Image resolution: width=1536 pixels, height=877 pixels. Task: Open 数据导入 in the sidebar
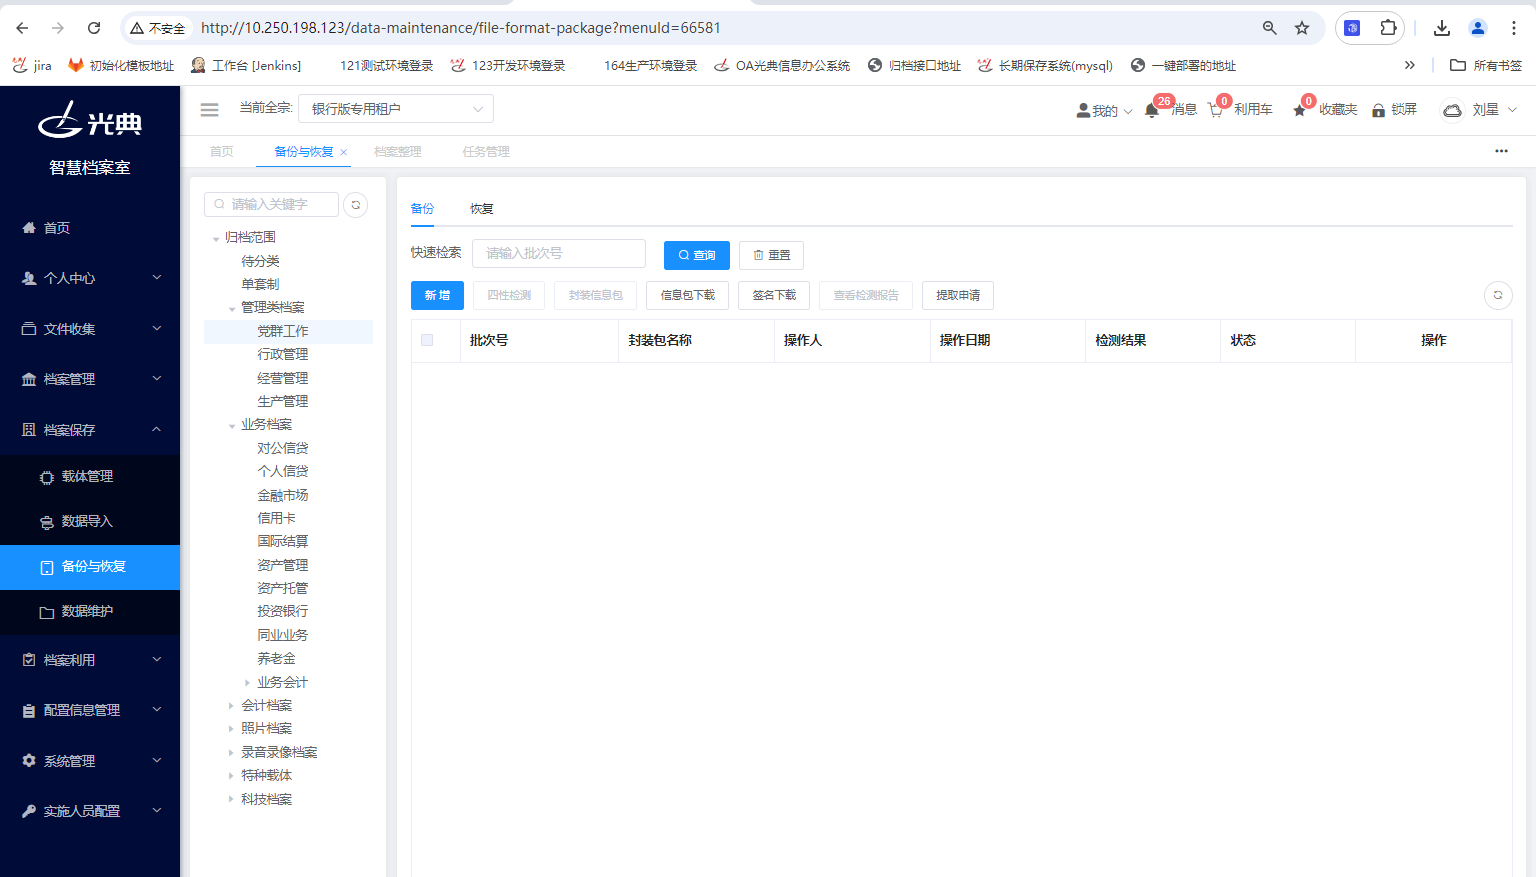tap(90, 522)
